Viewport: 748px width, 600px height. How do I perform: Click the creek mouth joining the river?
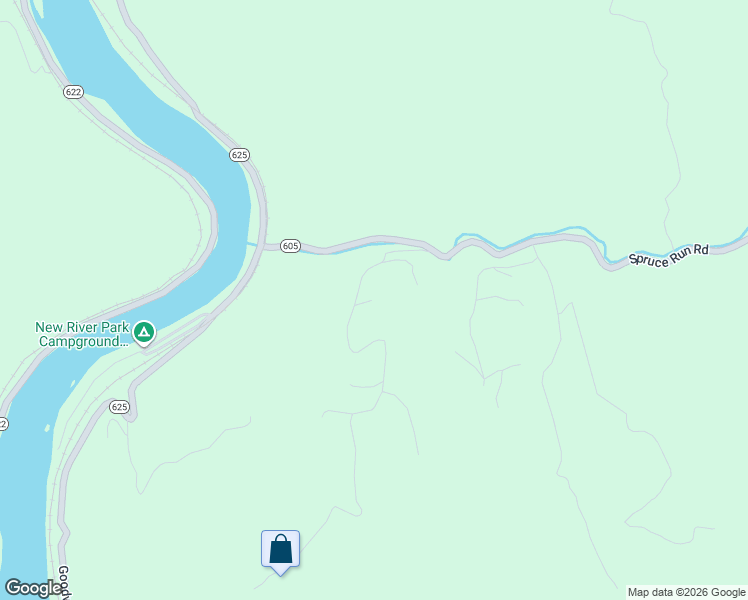pyautogui.click(x=250, y=244)
